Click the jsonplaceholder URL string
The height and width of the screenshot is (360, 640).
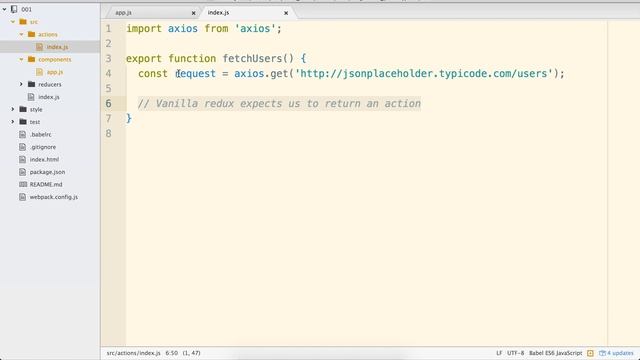click(424, 73)
